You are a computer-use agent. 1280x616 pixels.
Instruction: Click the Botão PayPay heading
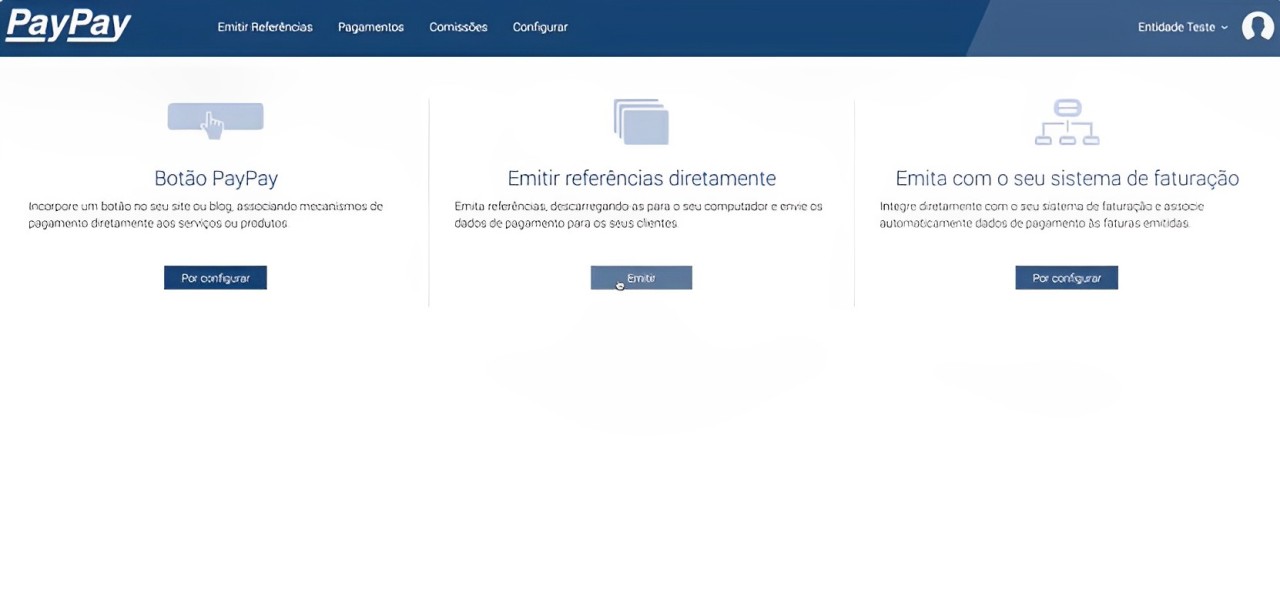click(216, 178)
